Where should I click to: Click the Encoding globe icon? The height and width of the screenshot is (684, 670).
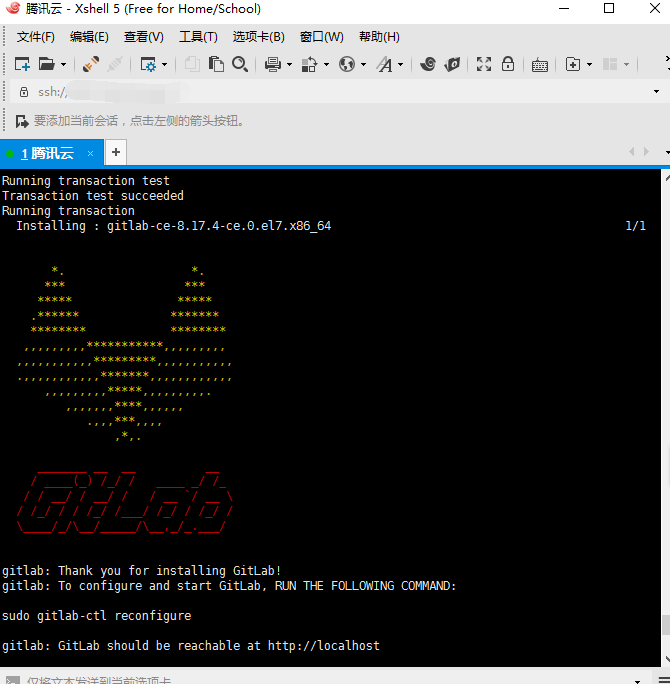point(347,65)
